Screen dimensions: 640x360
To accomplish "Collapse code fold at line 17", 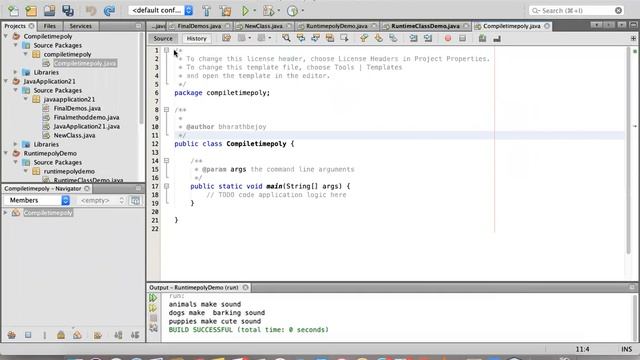I will point(166,186).
